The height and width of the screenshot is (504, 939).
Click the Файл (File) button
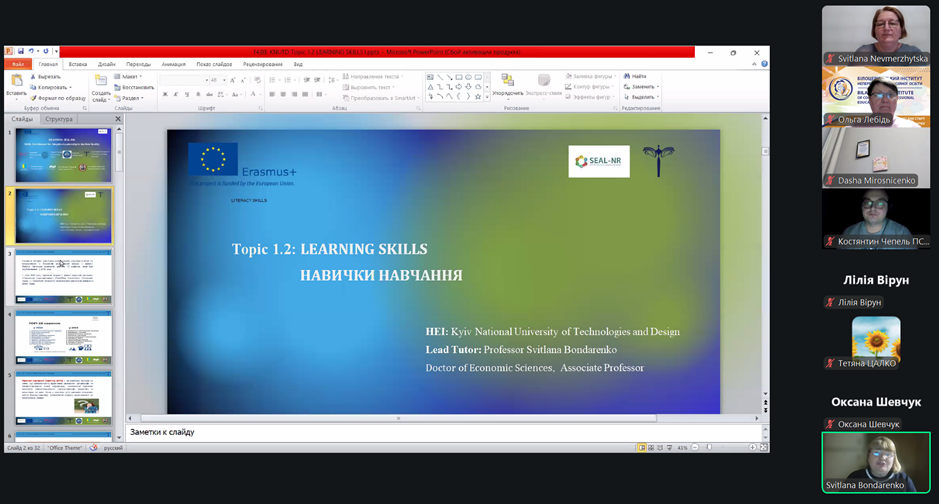click(x=18, y=64)
